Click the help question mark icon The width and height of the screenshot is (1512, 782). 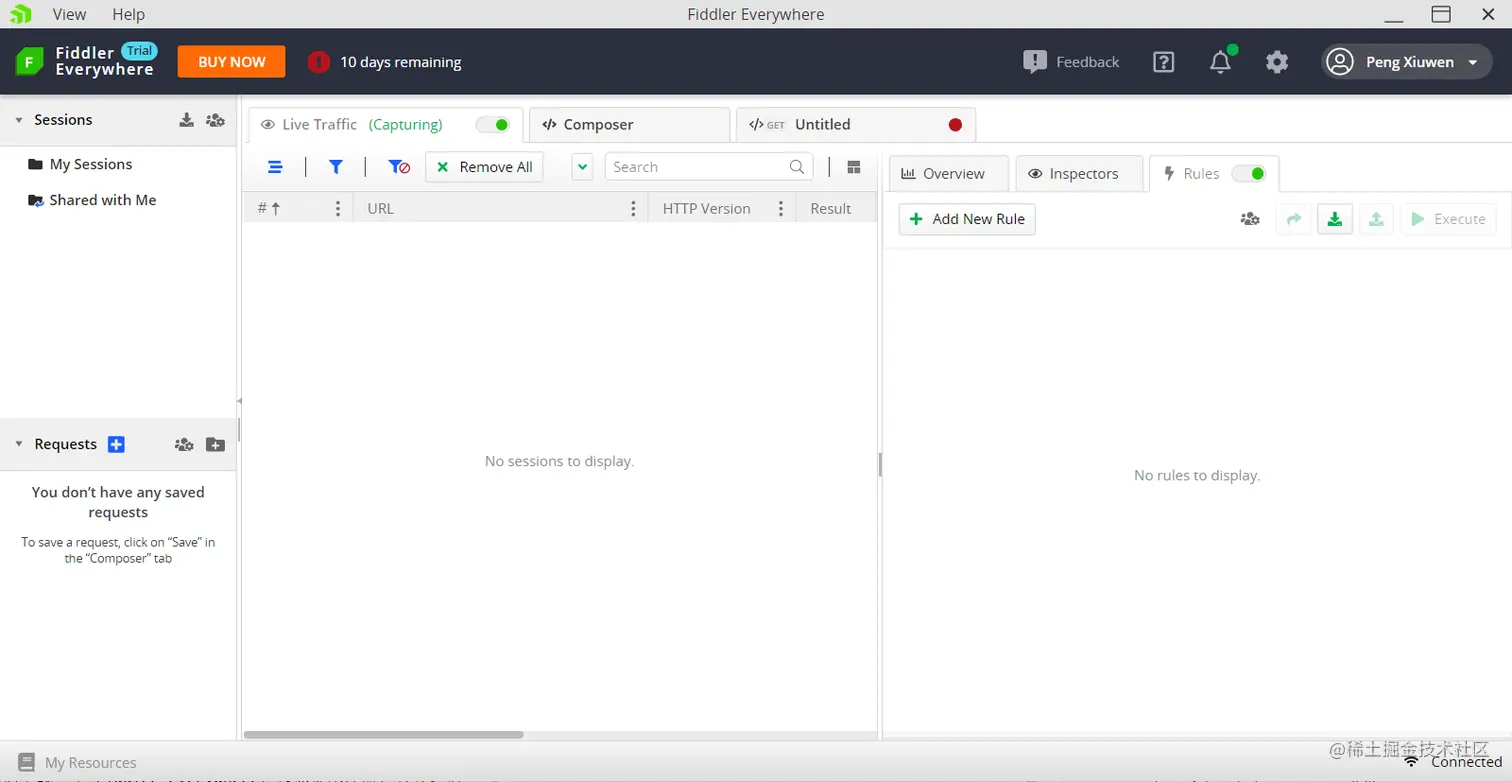(1163, 62)
